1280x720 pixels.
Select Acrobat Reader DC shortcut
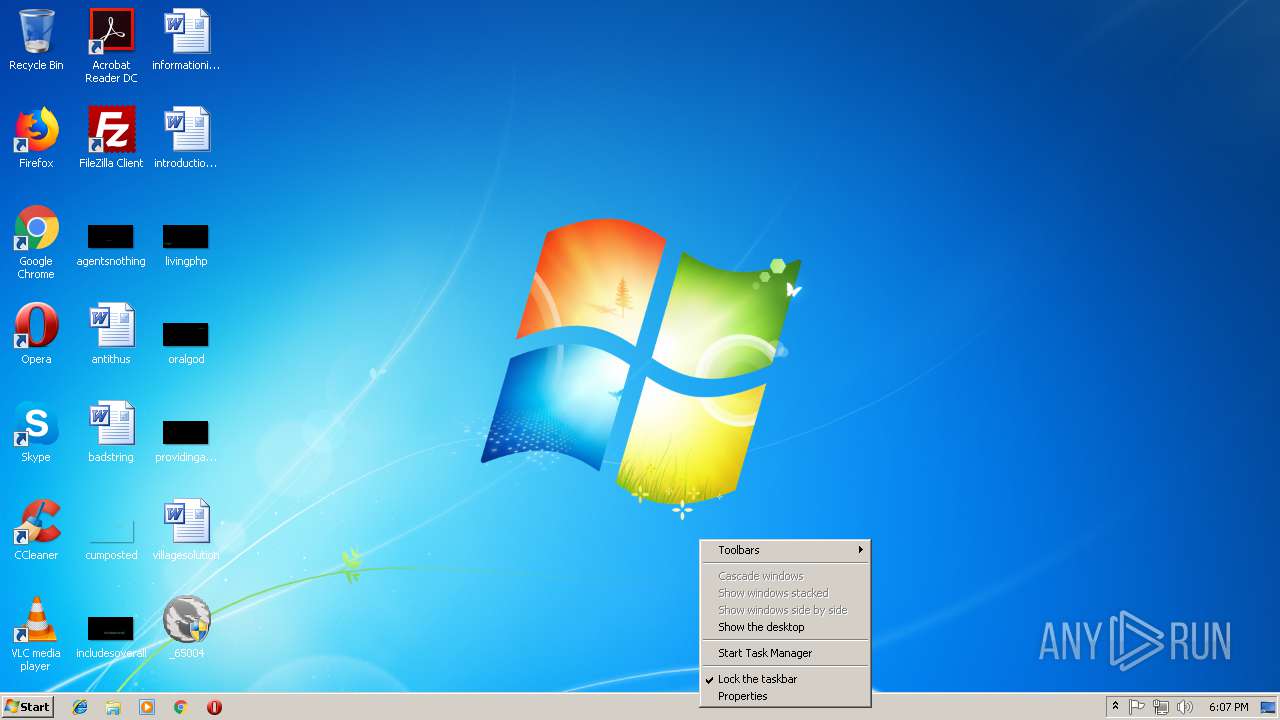[111, 46]
